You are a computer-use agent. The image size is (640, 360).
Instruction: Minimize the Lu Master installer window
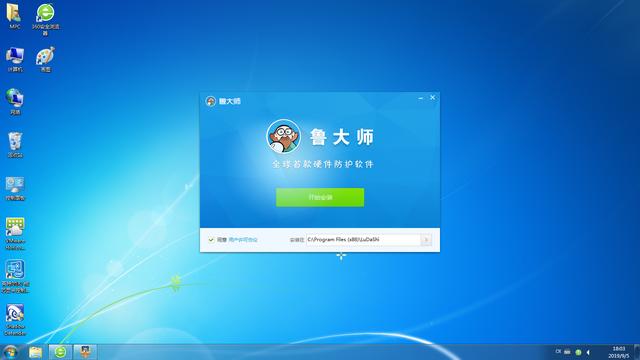pyautogui.click(x=421, y=98)
